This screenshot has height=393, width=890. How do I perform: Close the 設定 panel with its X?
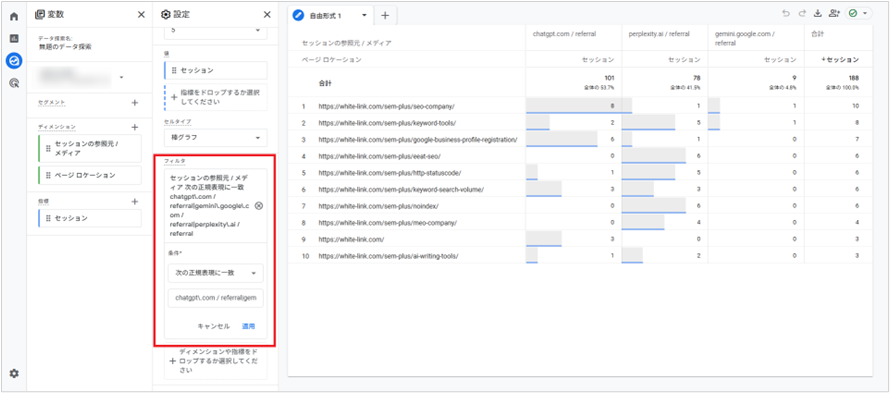[267, 15]
